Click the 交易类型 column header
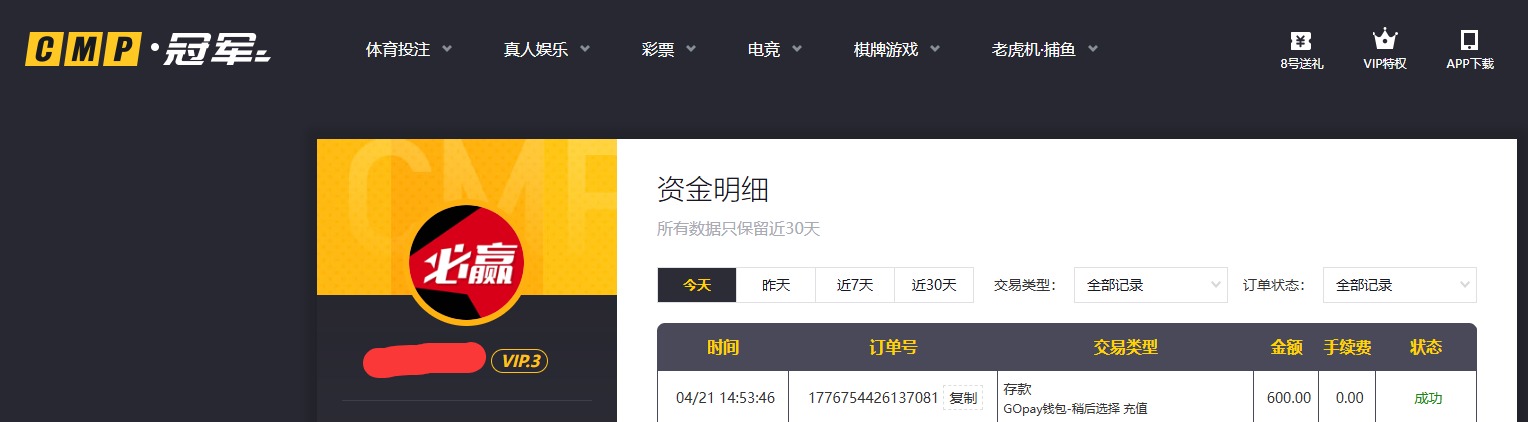This screenshot has width=1528, height=422. [1126, 347]
